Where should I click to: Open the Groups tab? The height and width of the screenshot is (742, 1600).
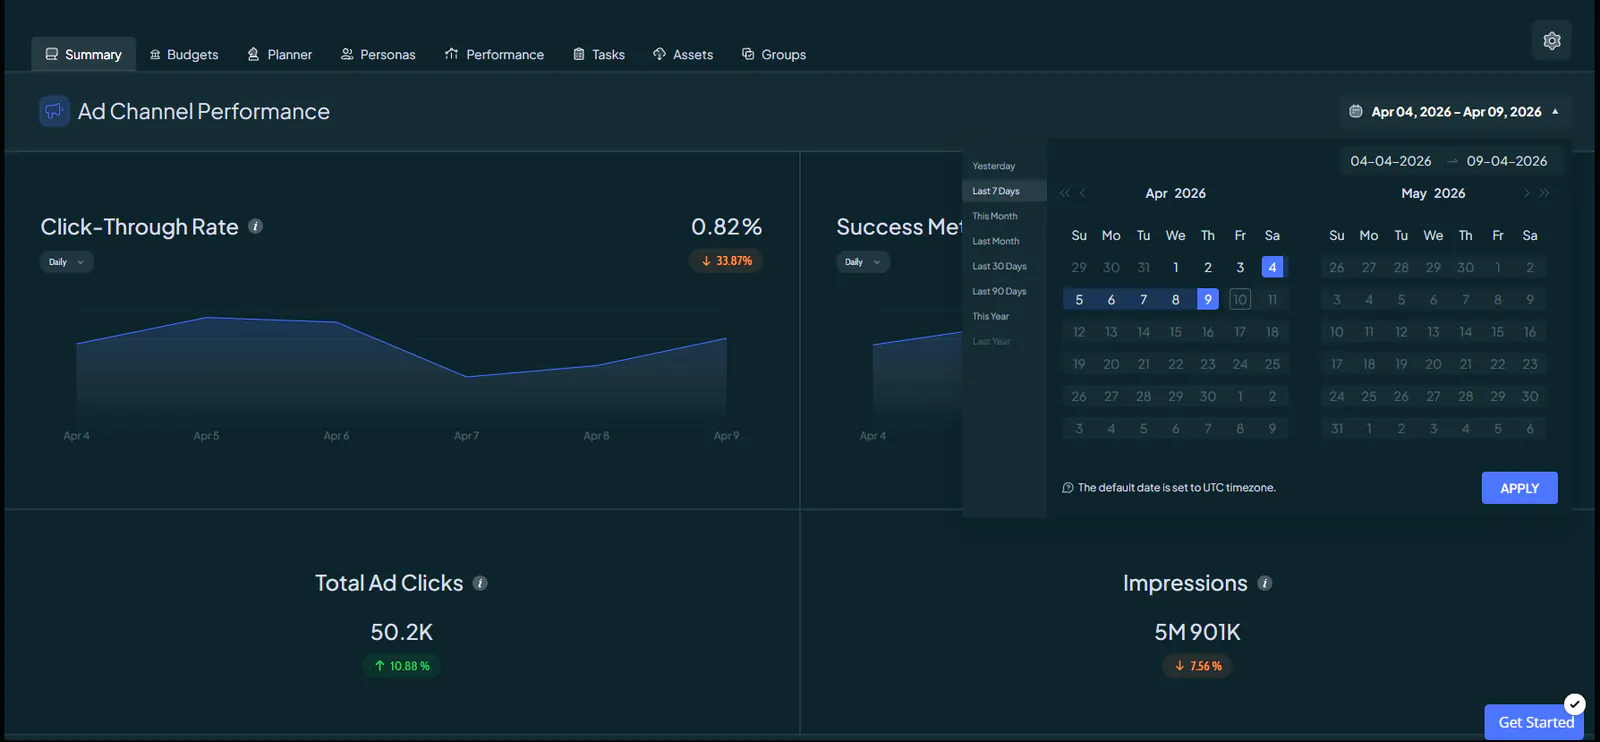point(774,54)
